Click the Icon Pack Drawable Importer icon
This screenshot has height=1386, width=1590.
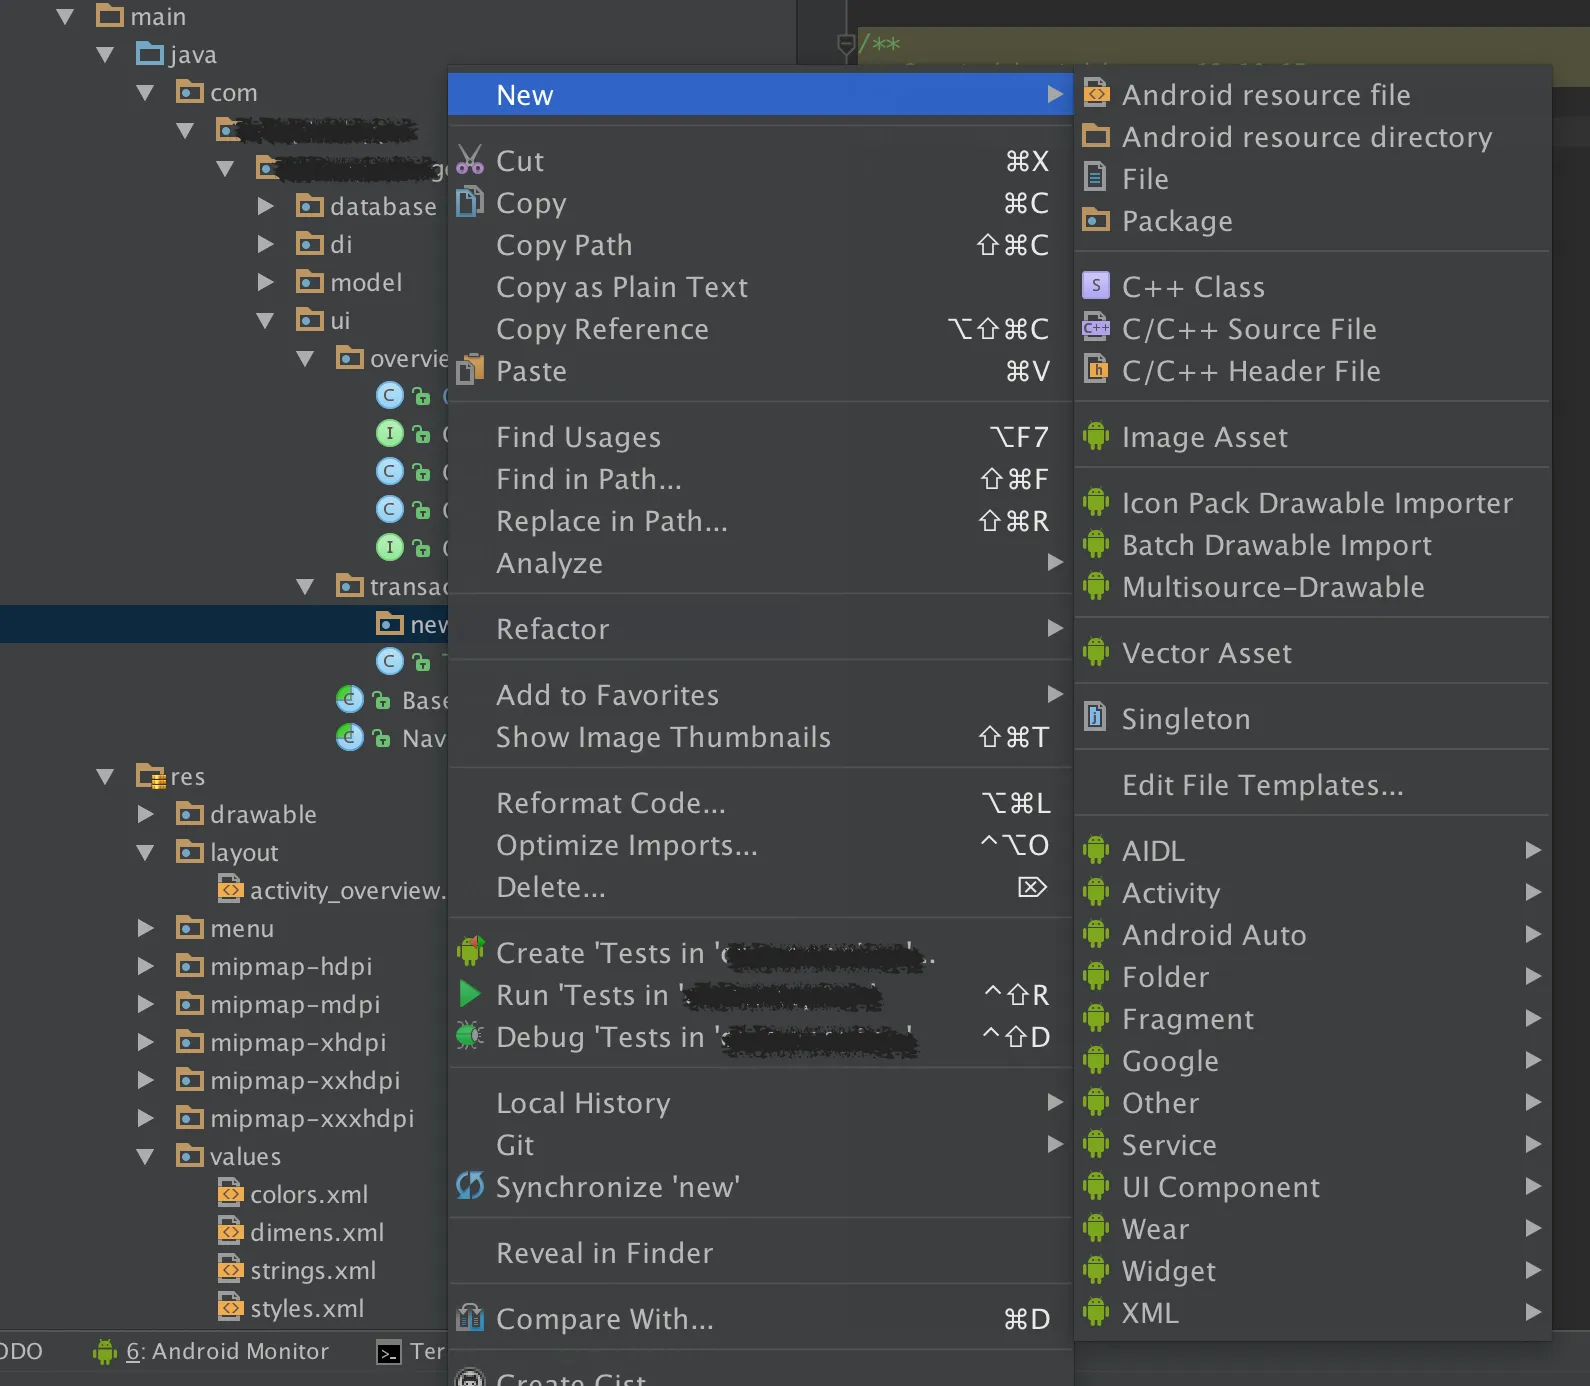1096,502
